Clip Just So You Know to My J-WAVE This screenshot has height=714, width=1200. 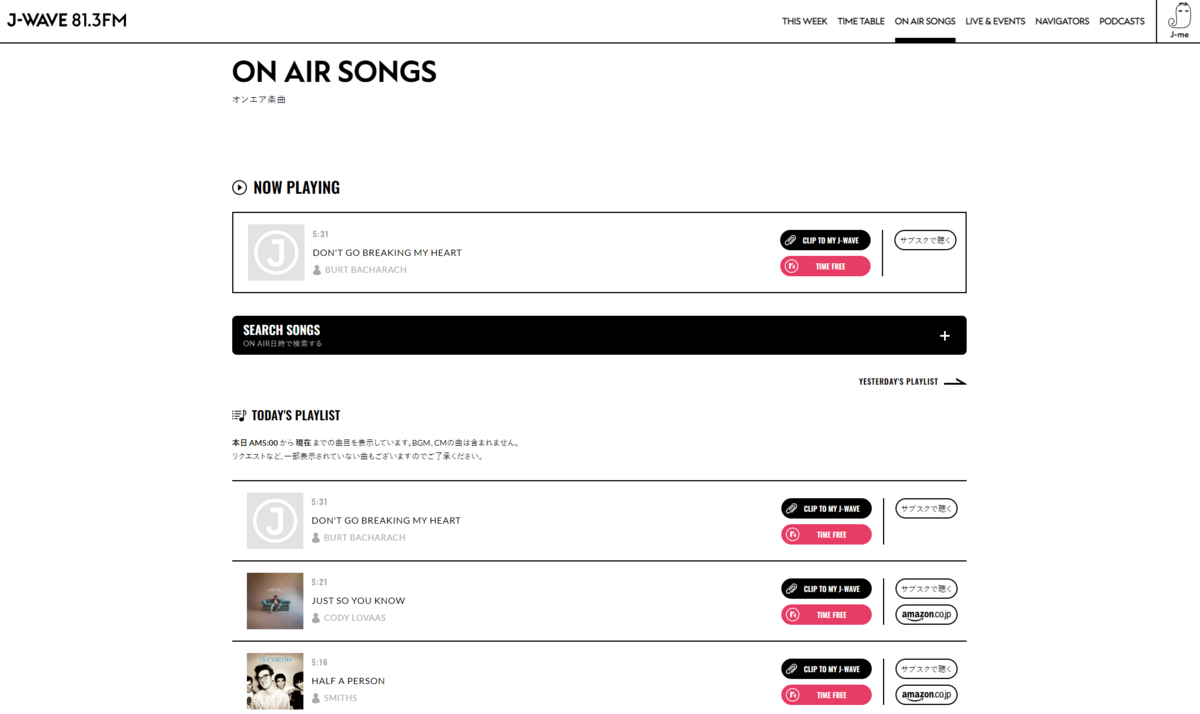(826, 589)
